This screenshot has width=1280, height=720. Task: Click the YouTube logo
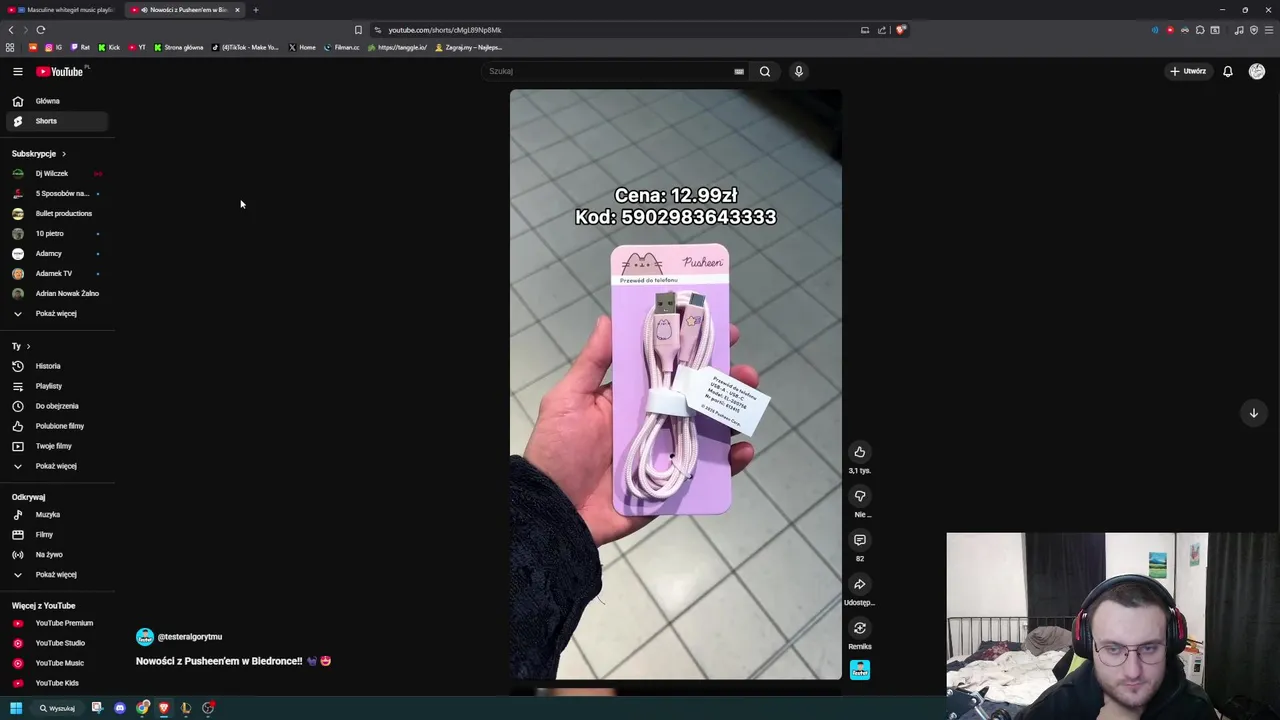click(62, 71)
